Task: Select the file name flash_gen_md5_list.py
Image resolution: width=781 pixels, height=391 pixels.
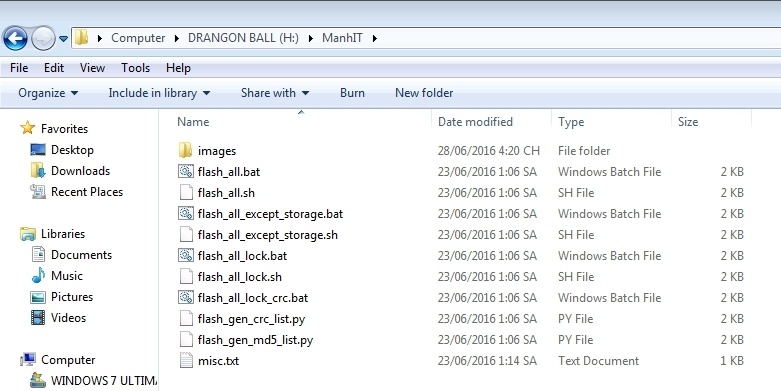Action: pos(255,340)
